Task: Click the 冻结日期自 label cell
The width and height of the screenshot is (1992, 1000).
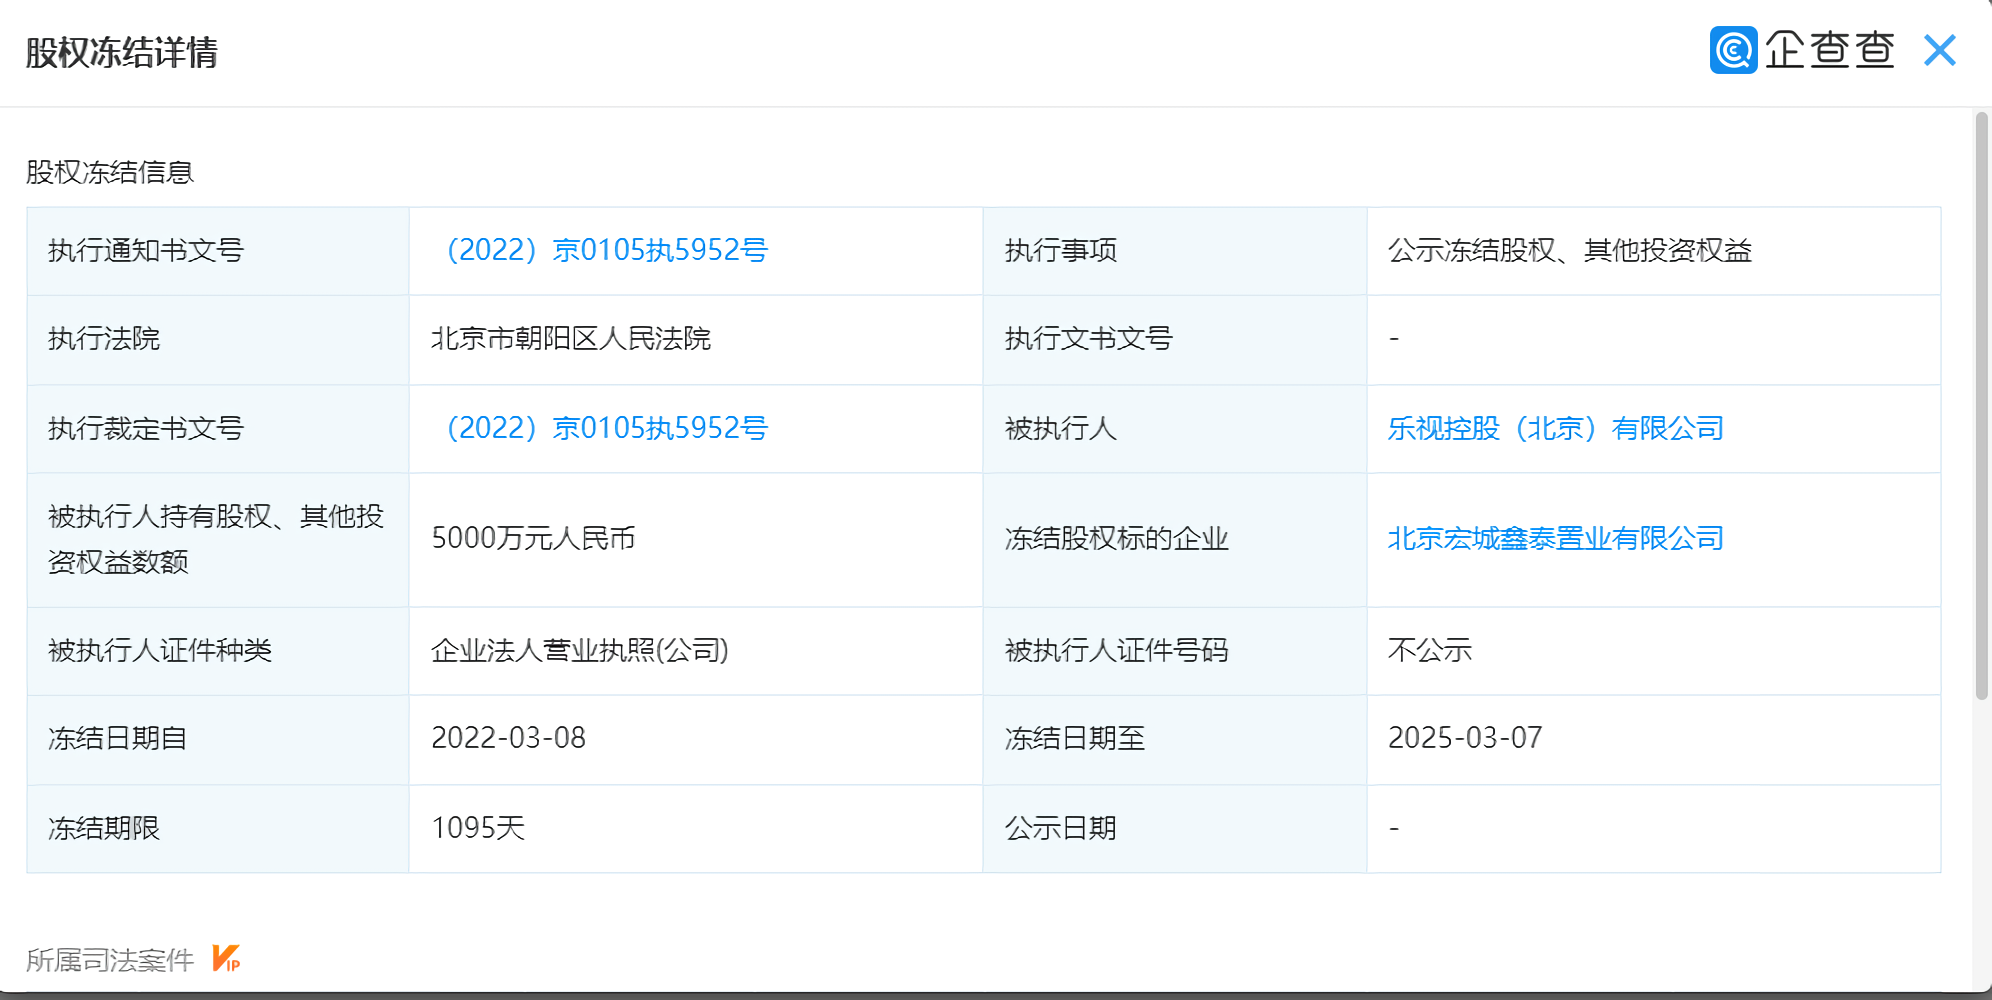Action: 218,739
